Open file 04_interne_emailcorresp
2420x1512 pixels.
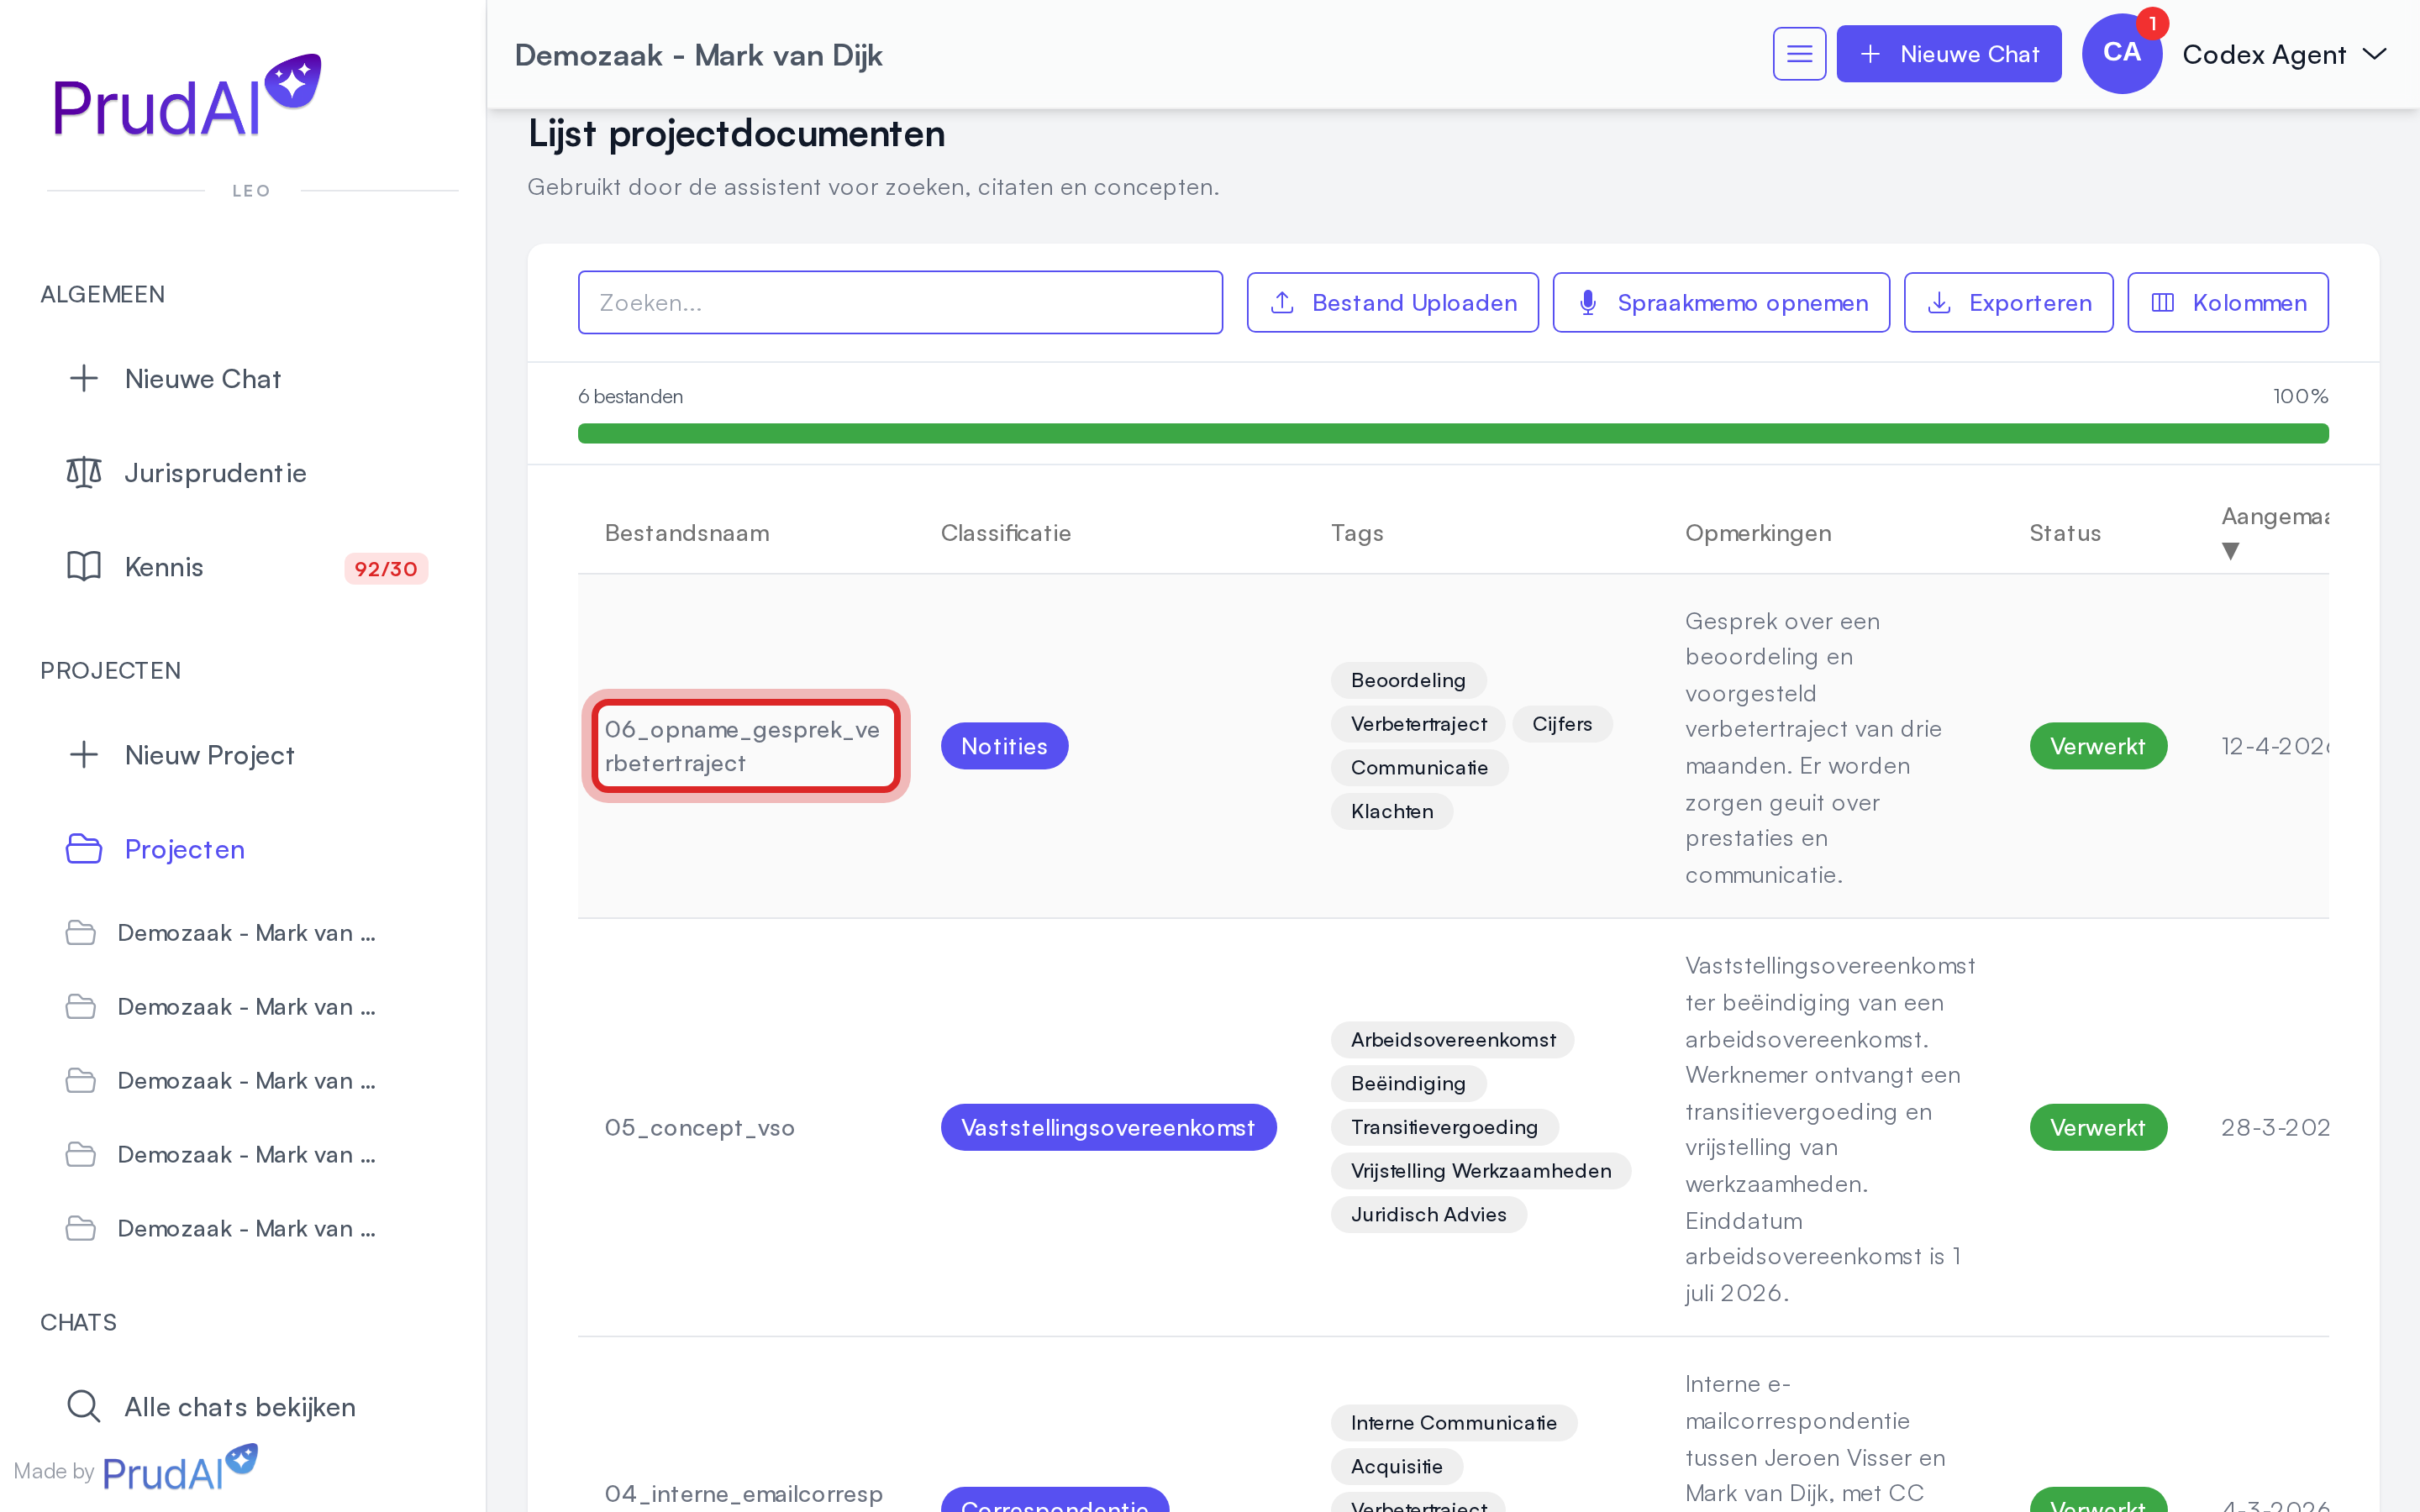tap(743, 1493)
